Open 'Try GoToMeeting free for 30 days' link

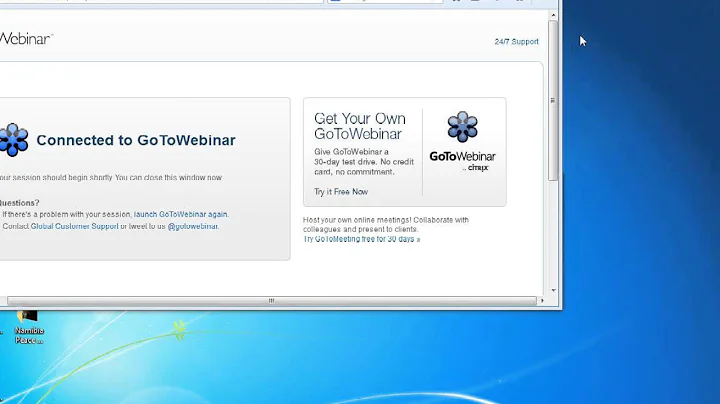361,239
